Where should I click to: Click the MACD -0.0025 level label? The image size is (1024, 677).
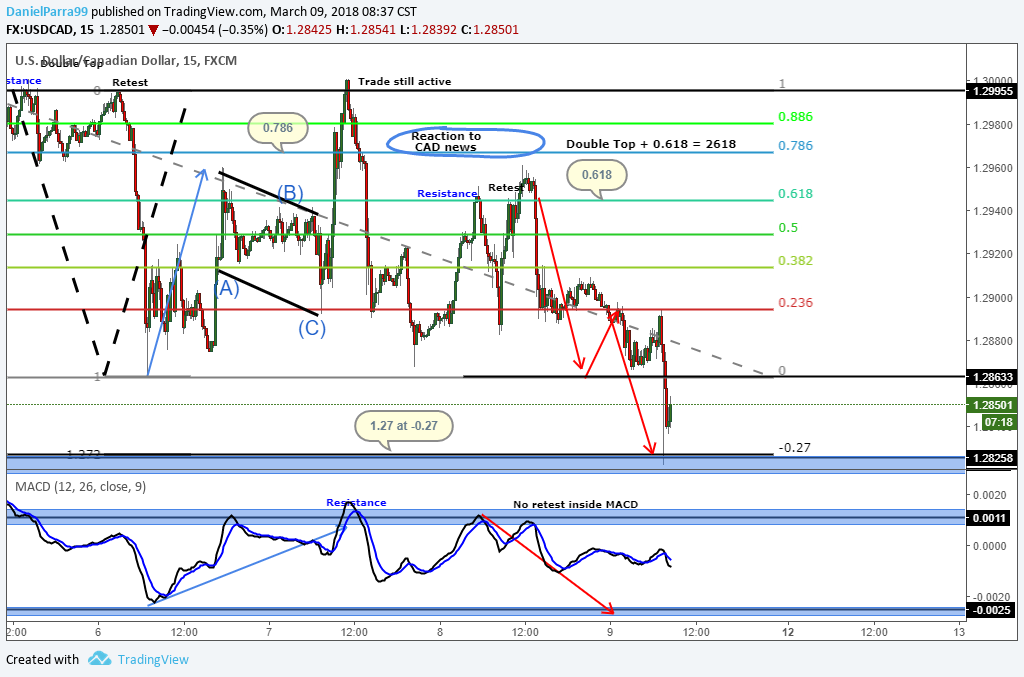coord(993,610)
